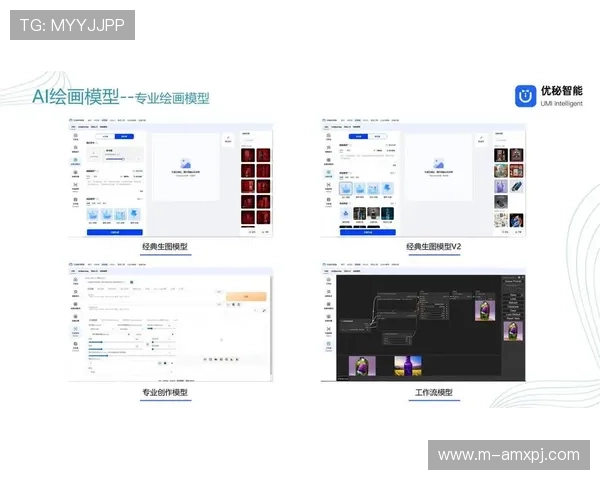The width and height of the screenshot is (600, 480).
Task: Open top-left red history thumbnail in 经典生图模型 screenshot
Action: tap(248, 155)
